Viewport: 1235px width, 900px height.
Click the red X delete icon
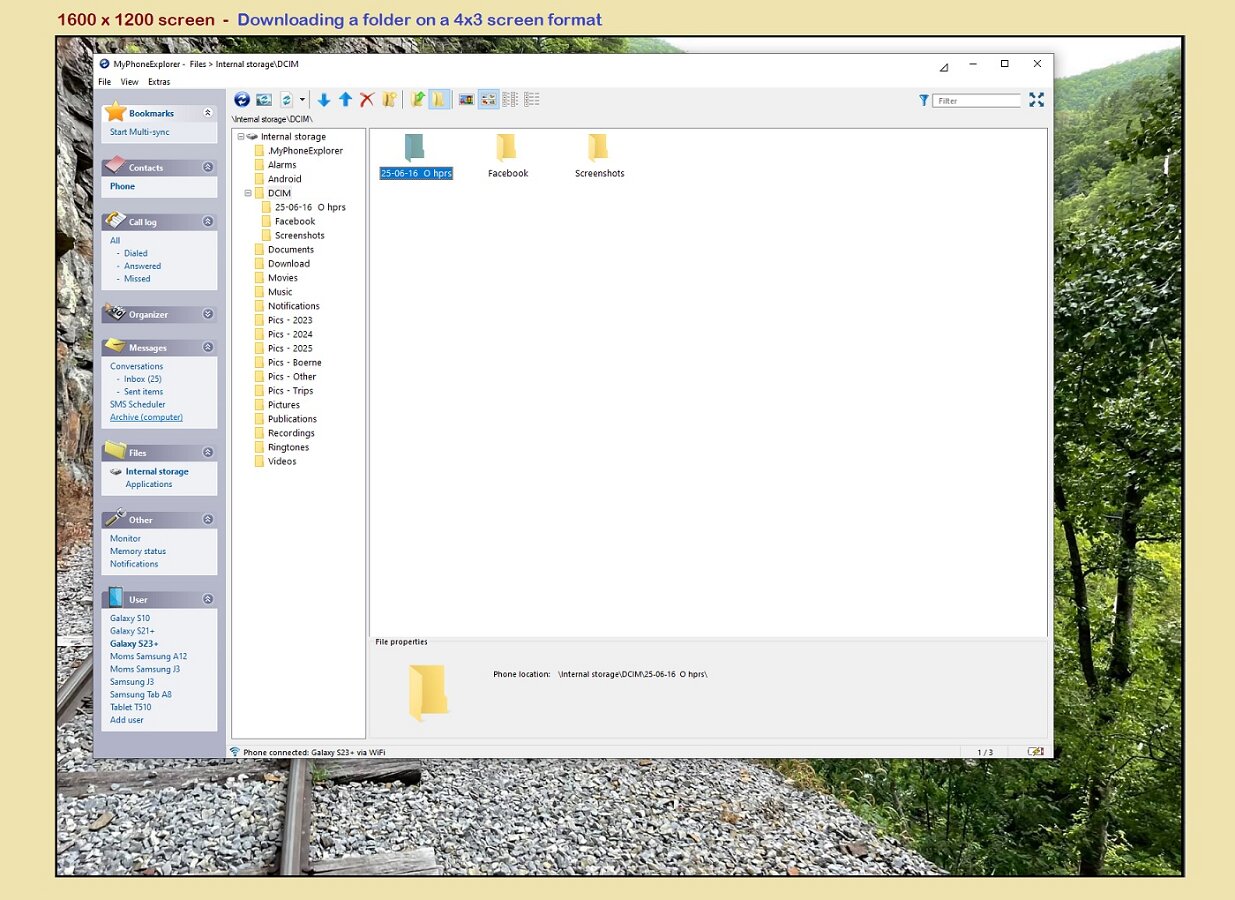tap(367, 100)
